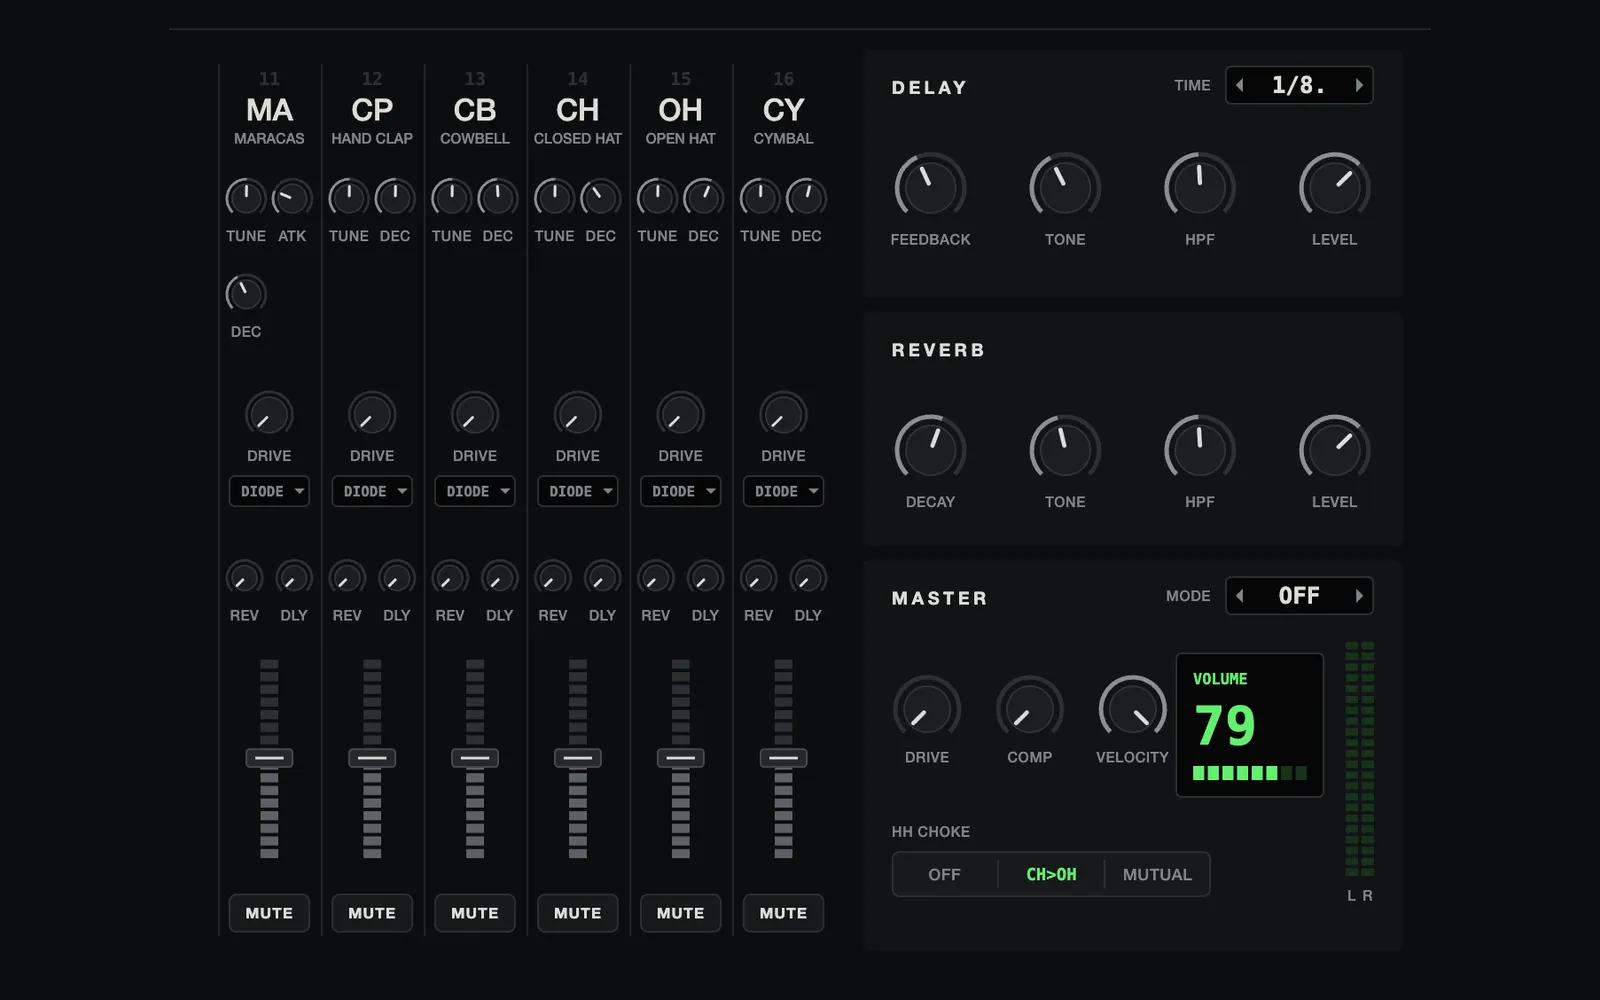1600x1000 pixels.
Task: Click the Open Hat TUNE knob
Action: click(x=657, y=197)
